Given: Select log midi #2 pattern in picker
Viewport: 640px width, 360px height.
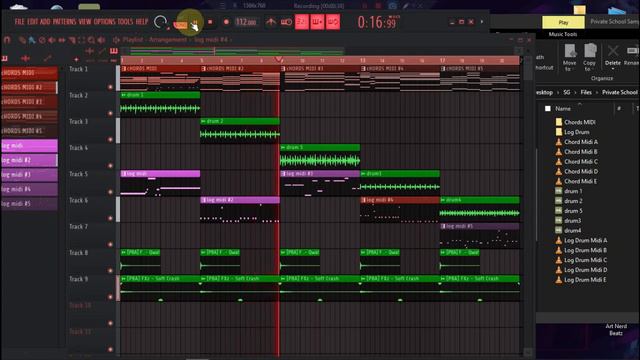Looking at the screenshot, I should [29, 160].
